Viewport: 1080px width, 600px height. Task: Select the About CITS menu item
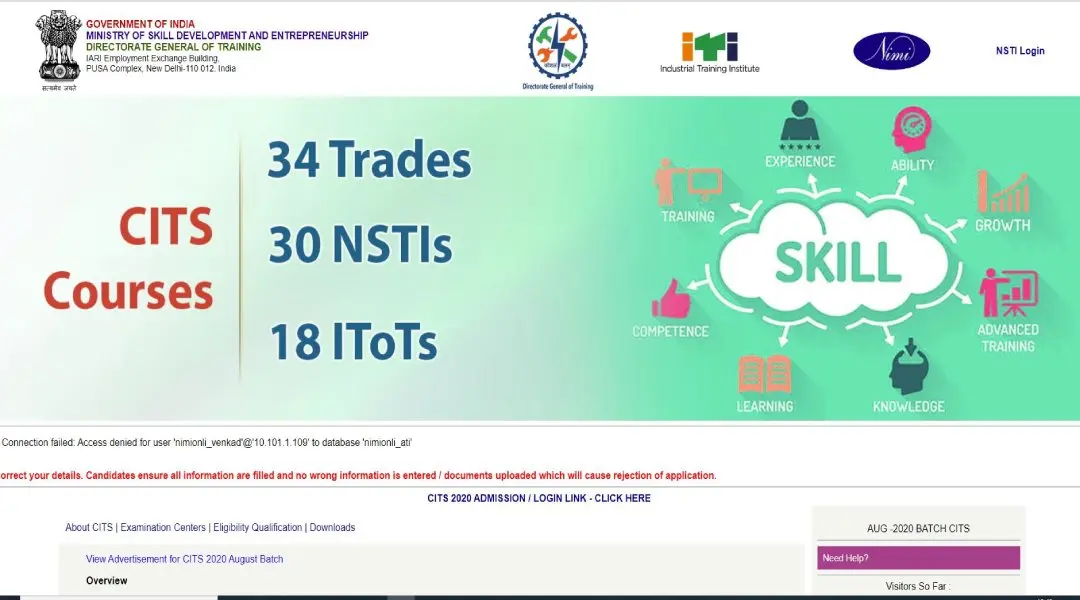pos(89,528)
